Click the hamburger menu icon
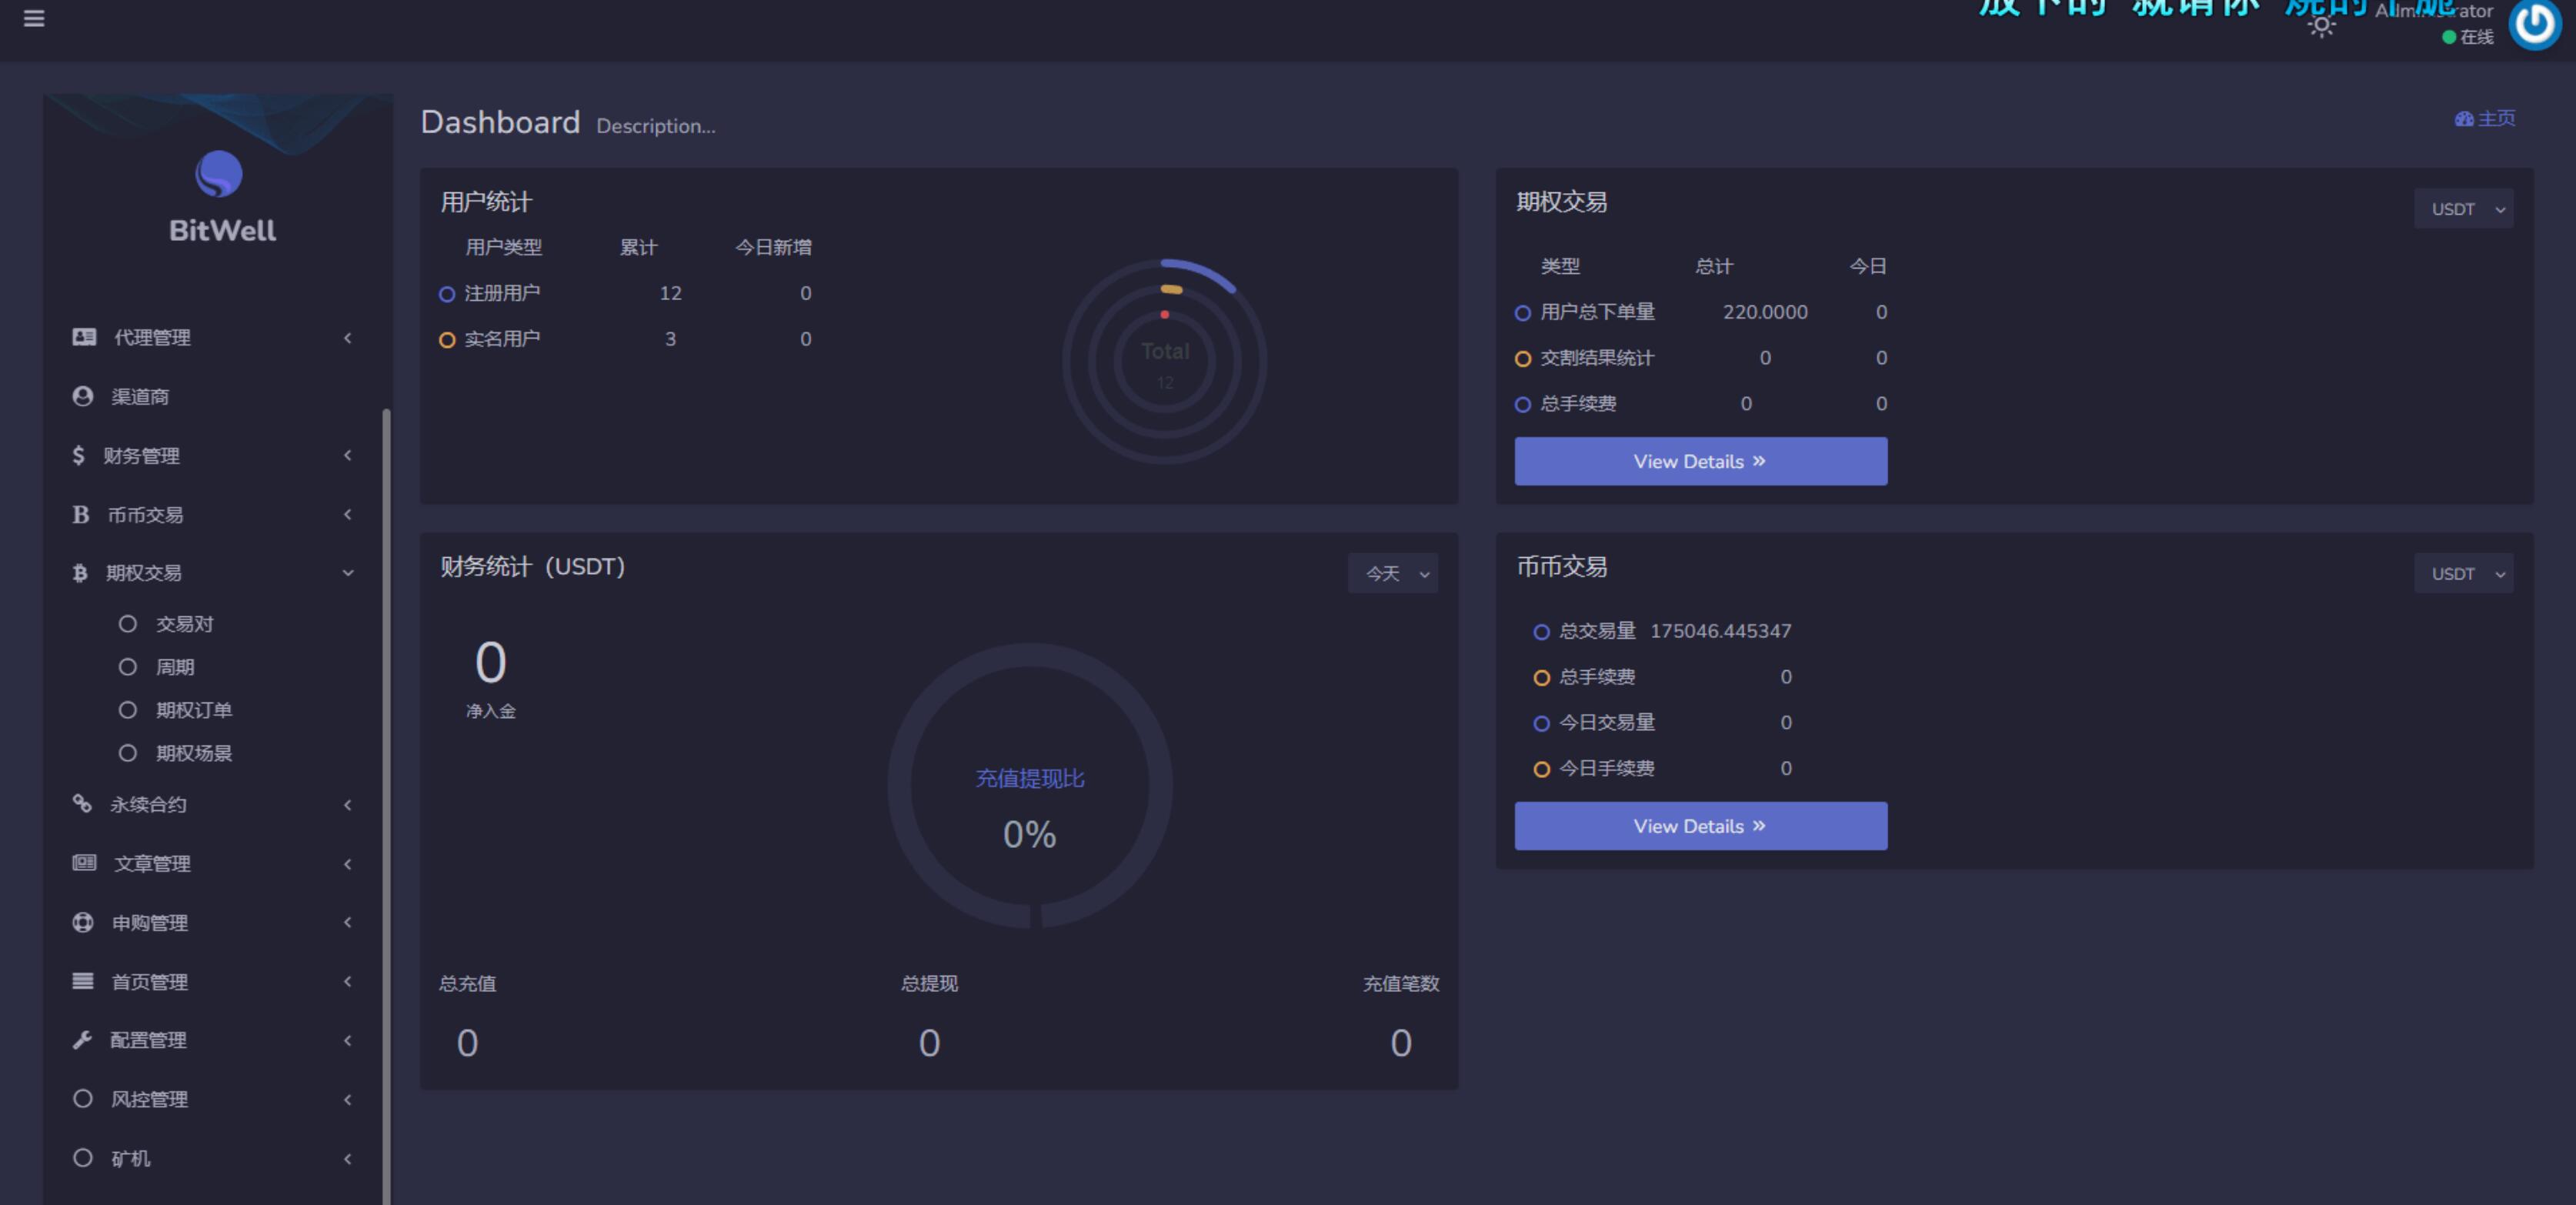The width and height of the screenshot is (2576, 1205). 34,19
